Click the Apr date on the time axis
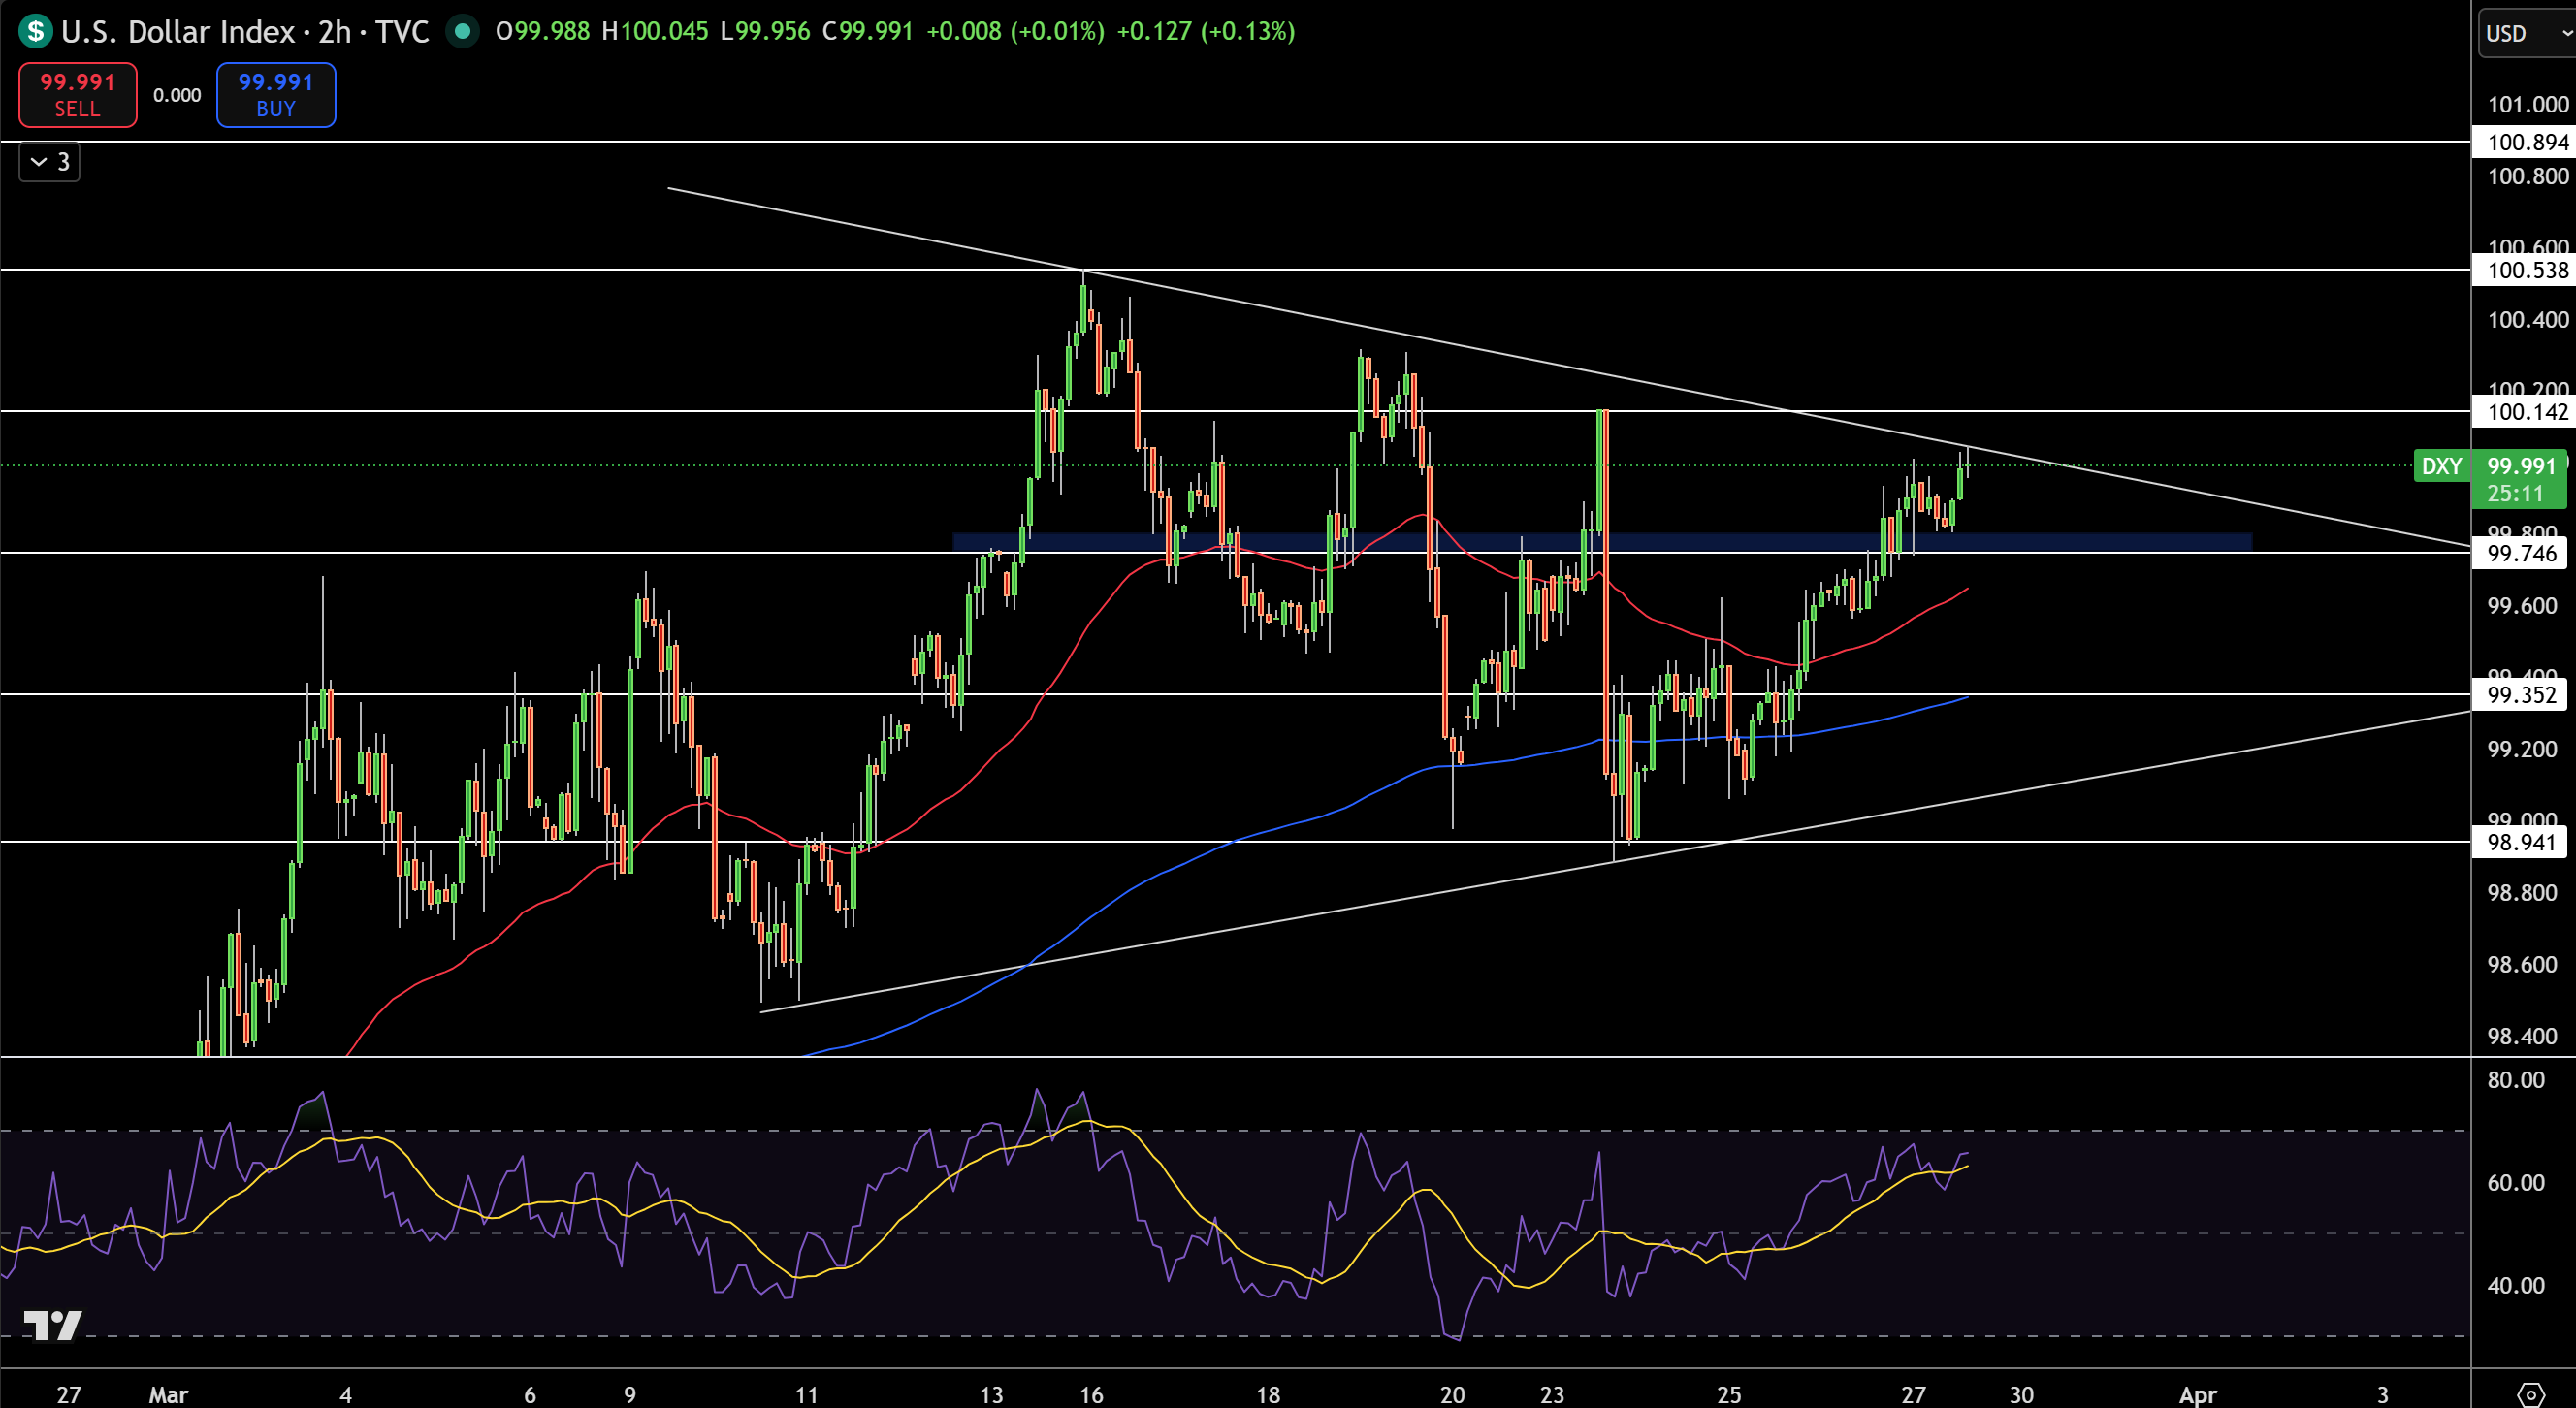The width and height of the screenshot is (2576, 1408). point(2198,1394)
